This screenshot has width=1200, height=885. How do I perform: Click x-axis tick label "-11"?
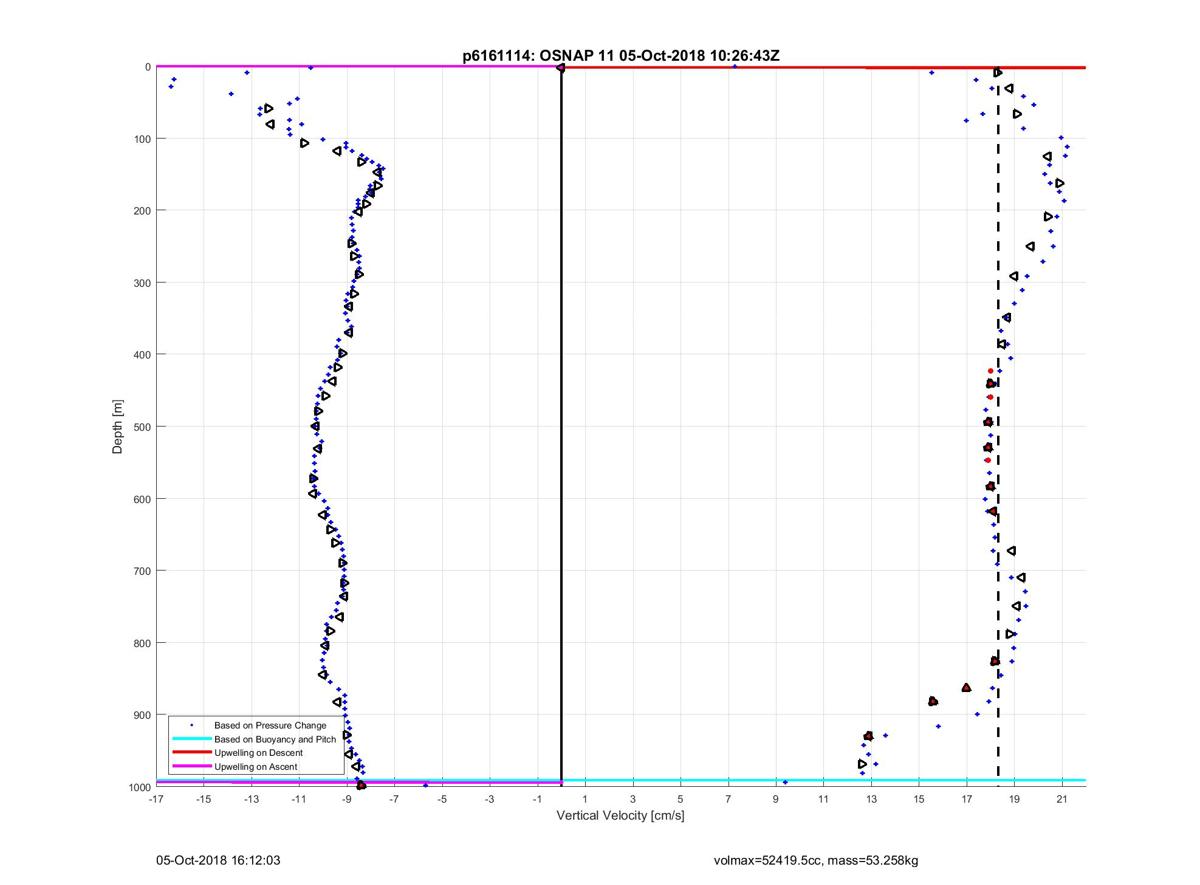298,799
